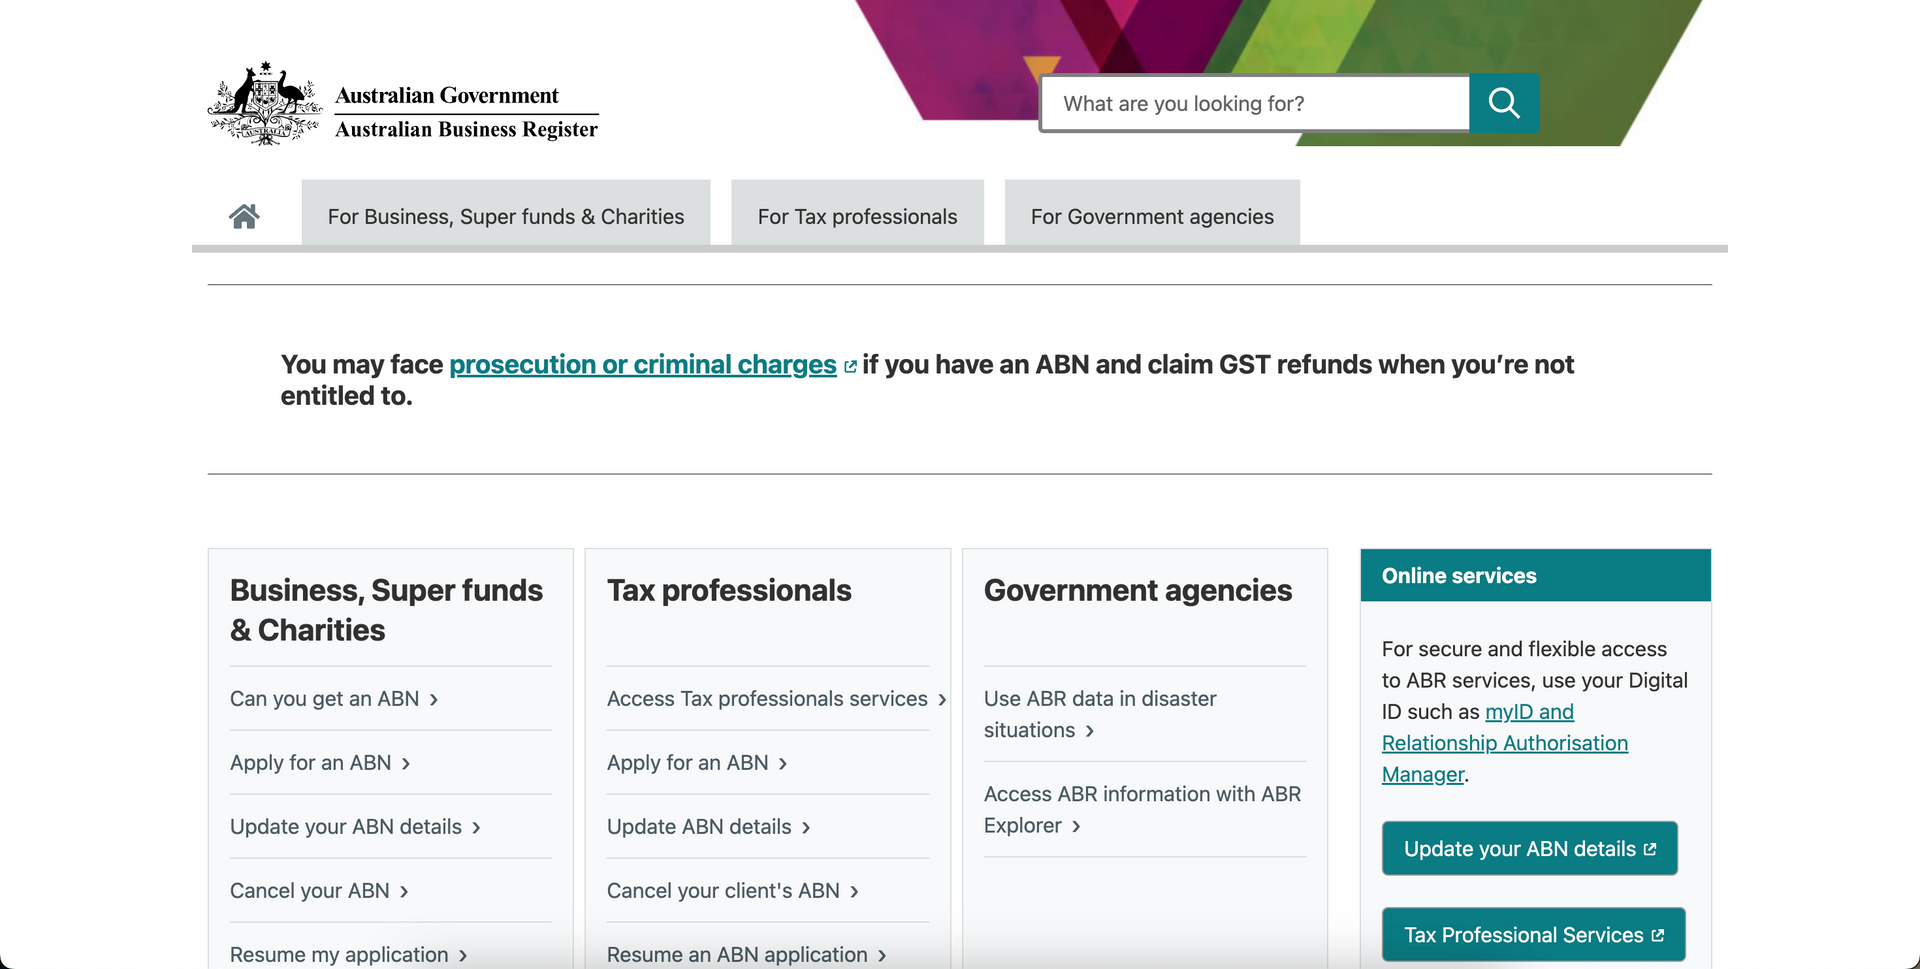The image size is (1920, 969).
Task: Open Access ABR information with ABR Explorer
Action: point(1142,810)
